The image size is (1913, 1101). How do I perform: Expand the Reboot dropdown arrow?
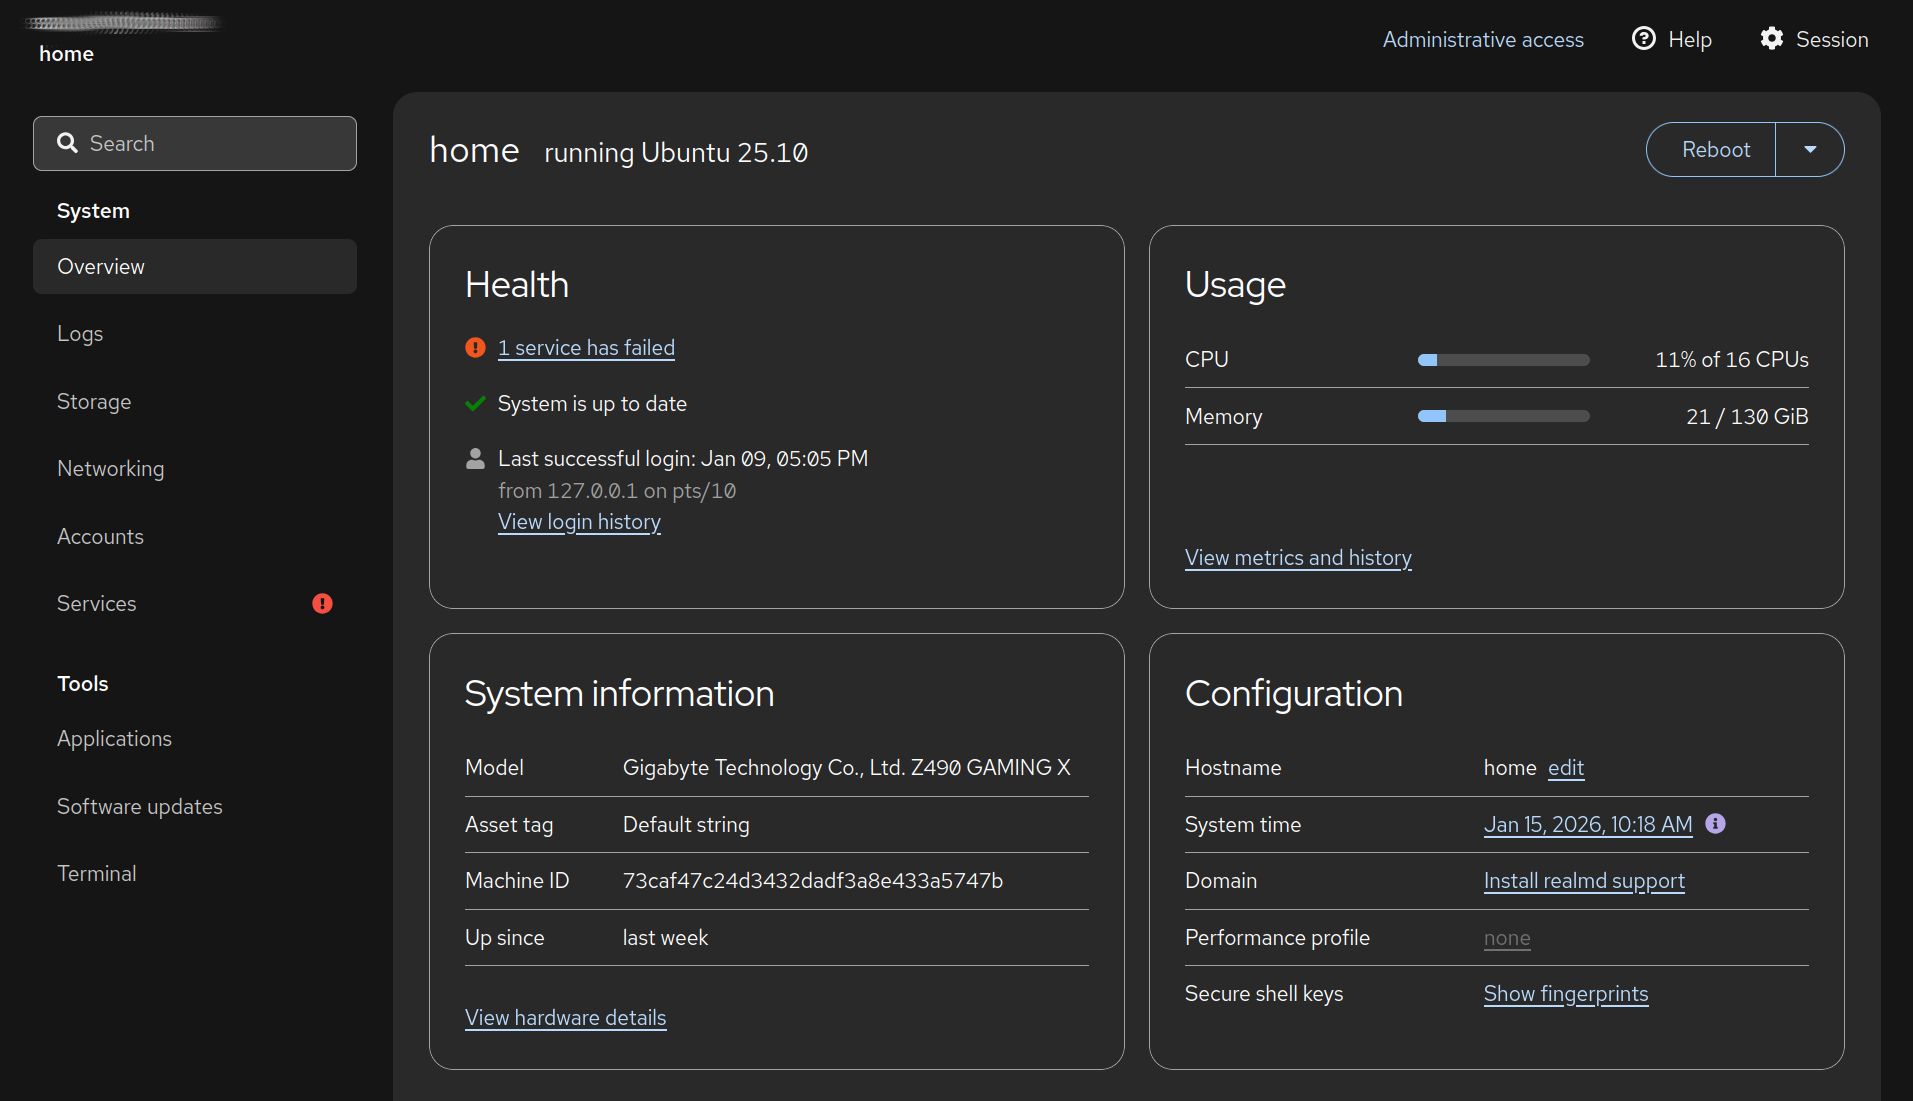pos(1809,150)
